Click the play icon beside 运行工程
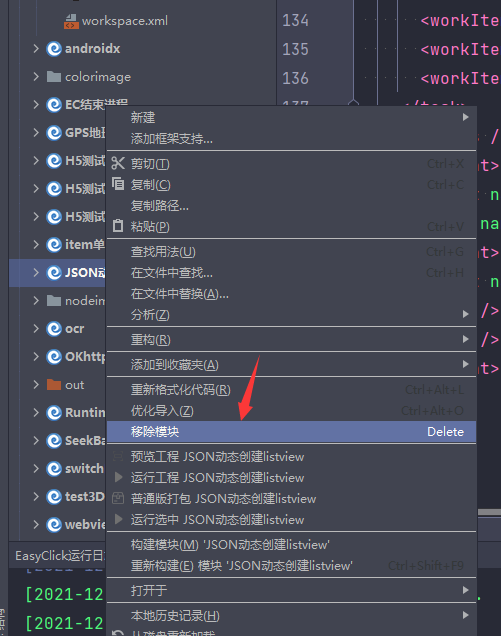 point(118,477)
